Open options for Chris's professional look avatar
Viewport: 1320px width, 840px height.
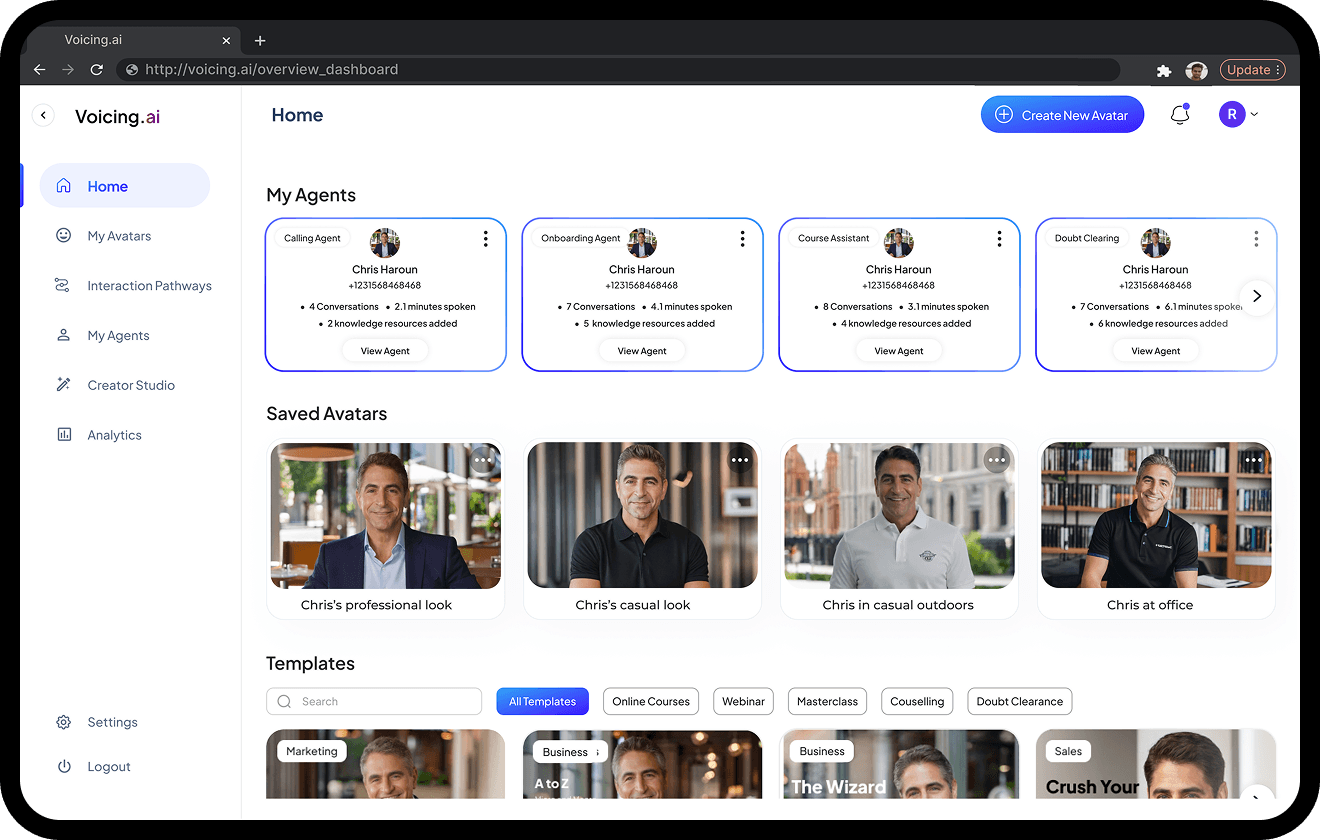coord(483,460)
